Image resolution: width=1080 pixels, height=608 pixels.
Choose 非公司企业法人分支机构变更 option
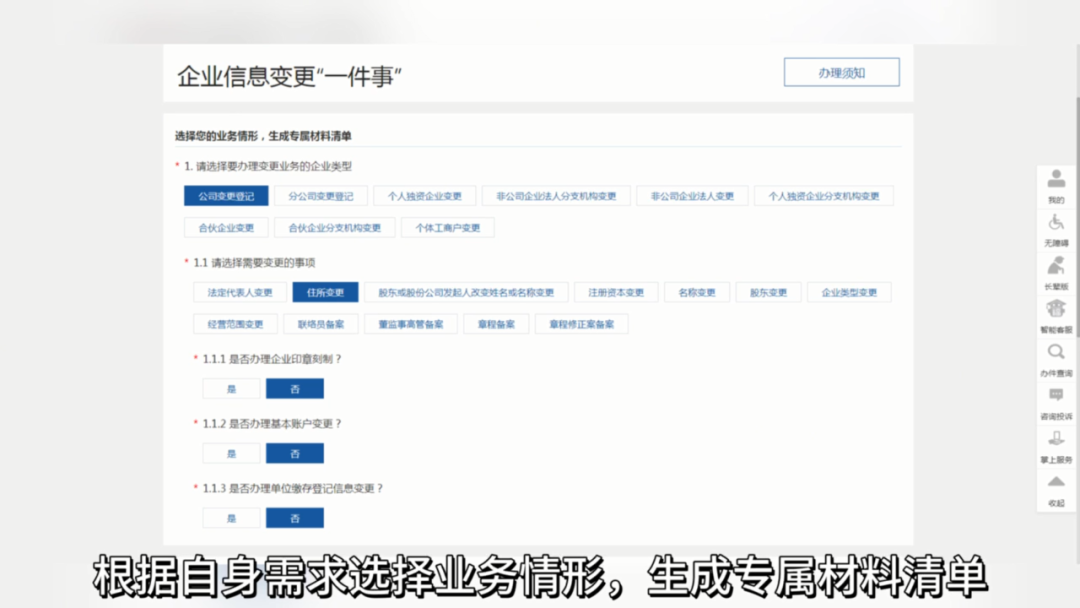(x=556, y=196)
